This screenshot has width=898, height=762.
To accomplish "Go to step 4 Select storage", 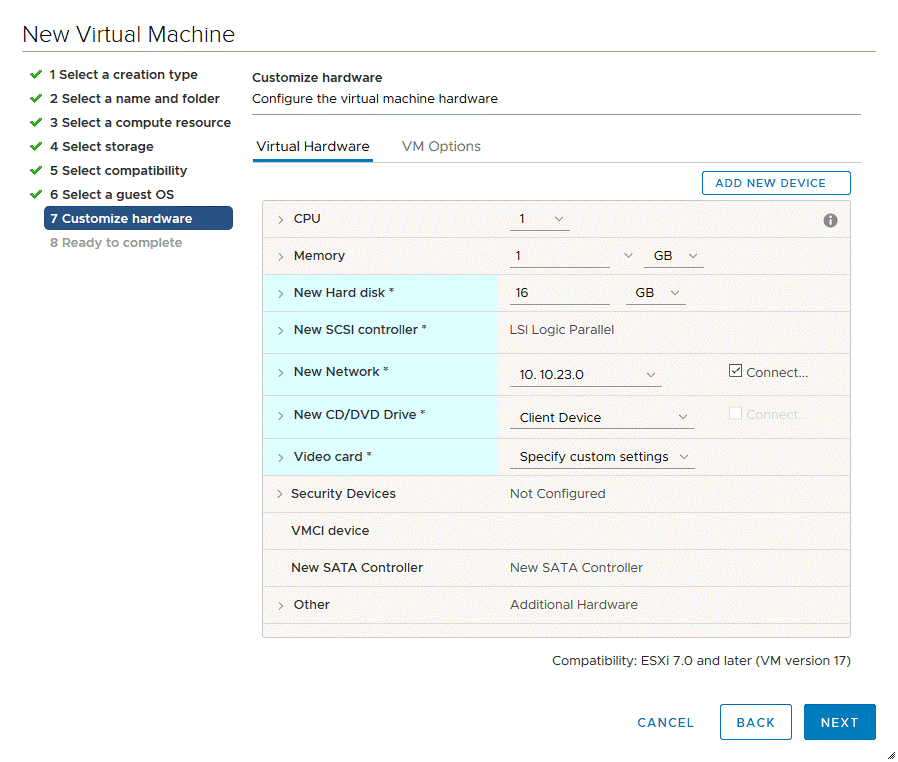I will (x=107, y=147).
